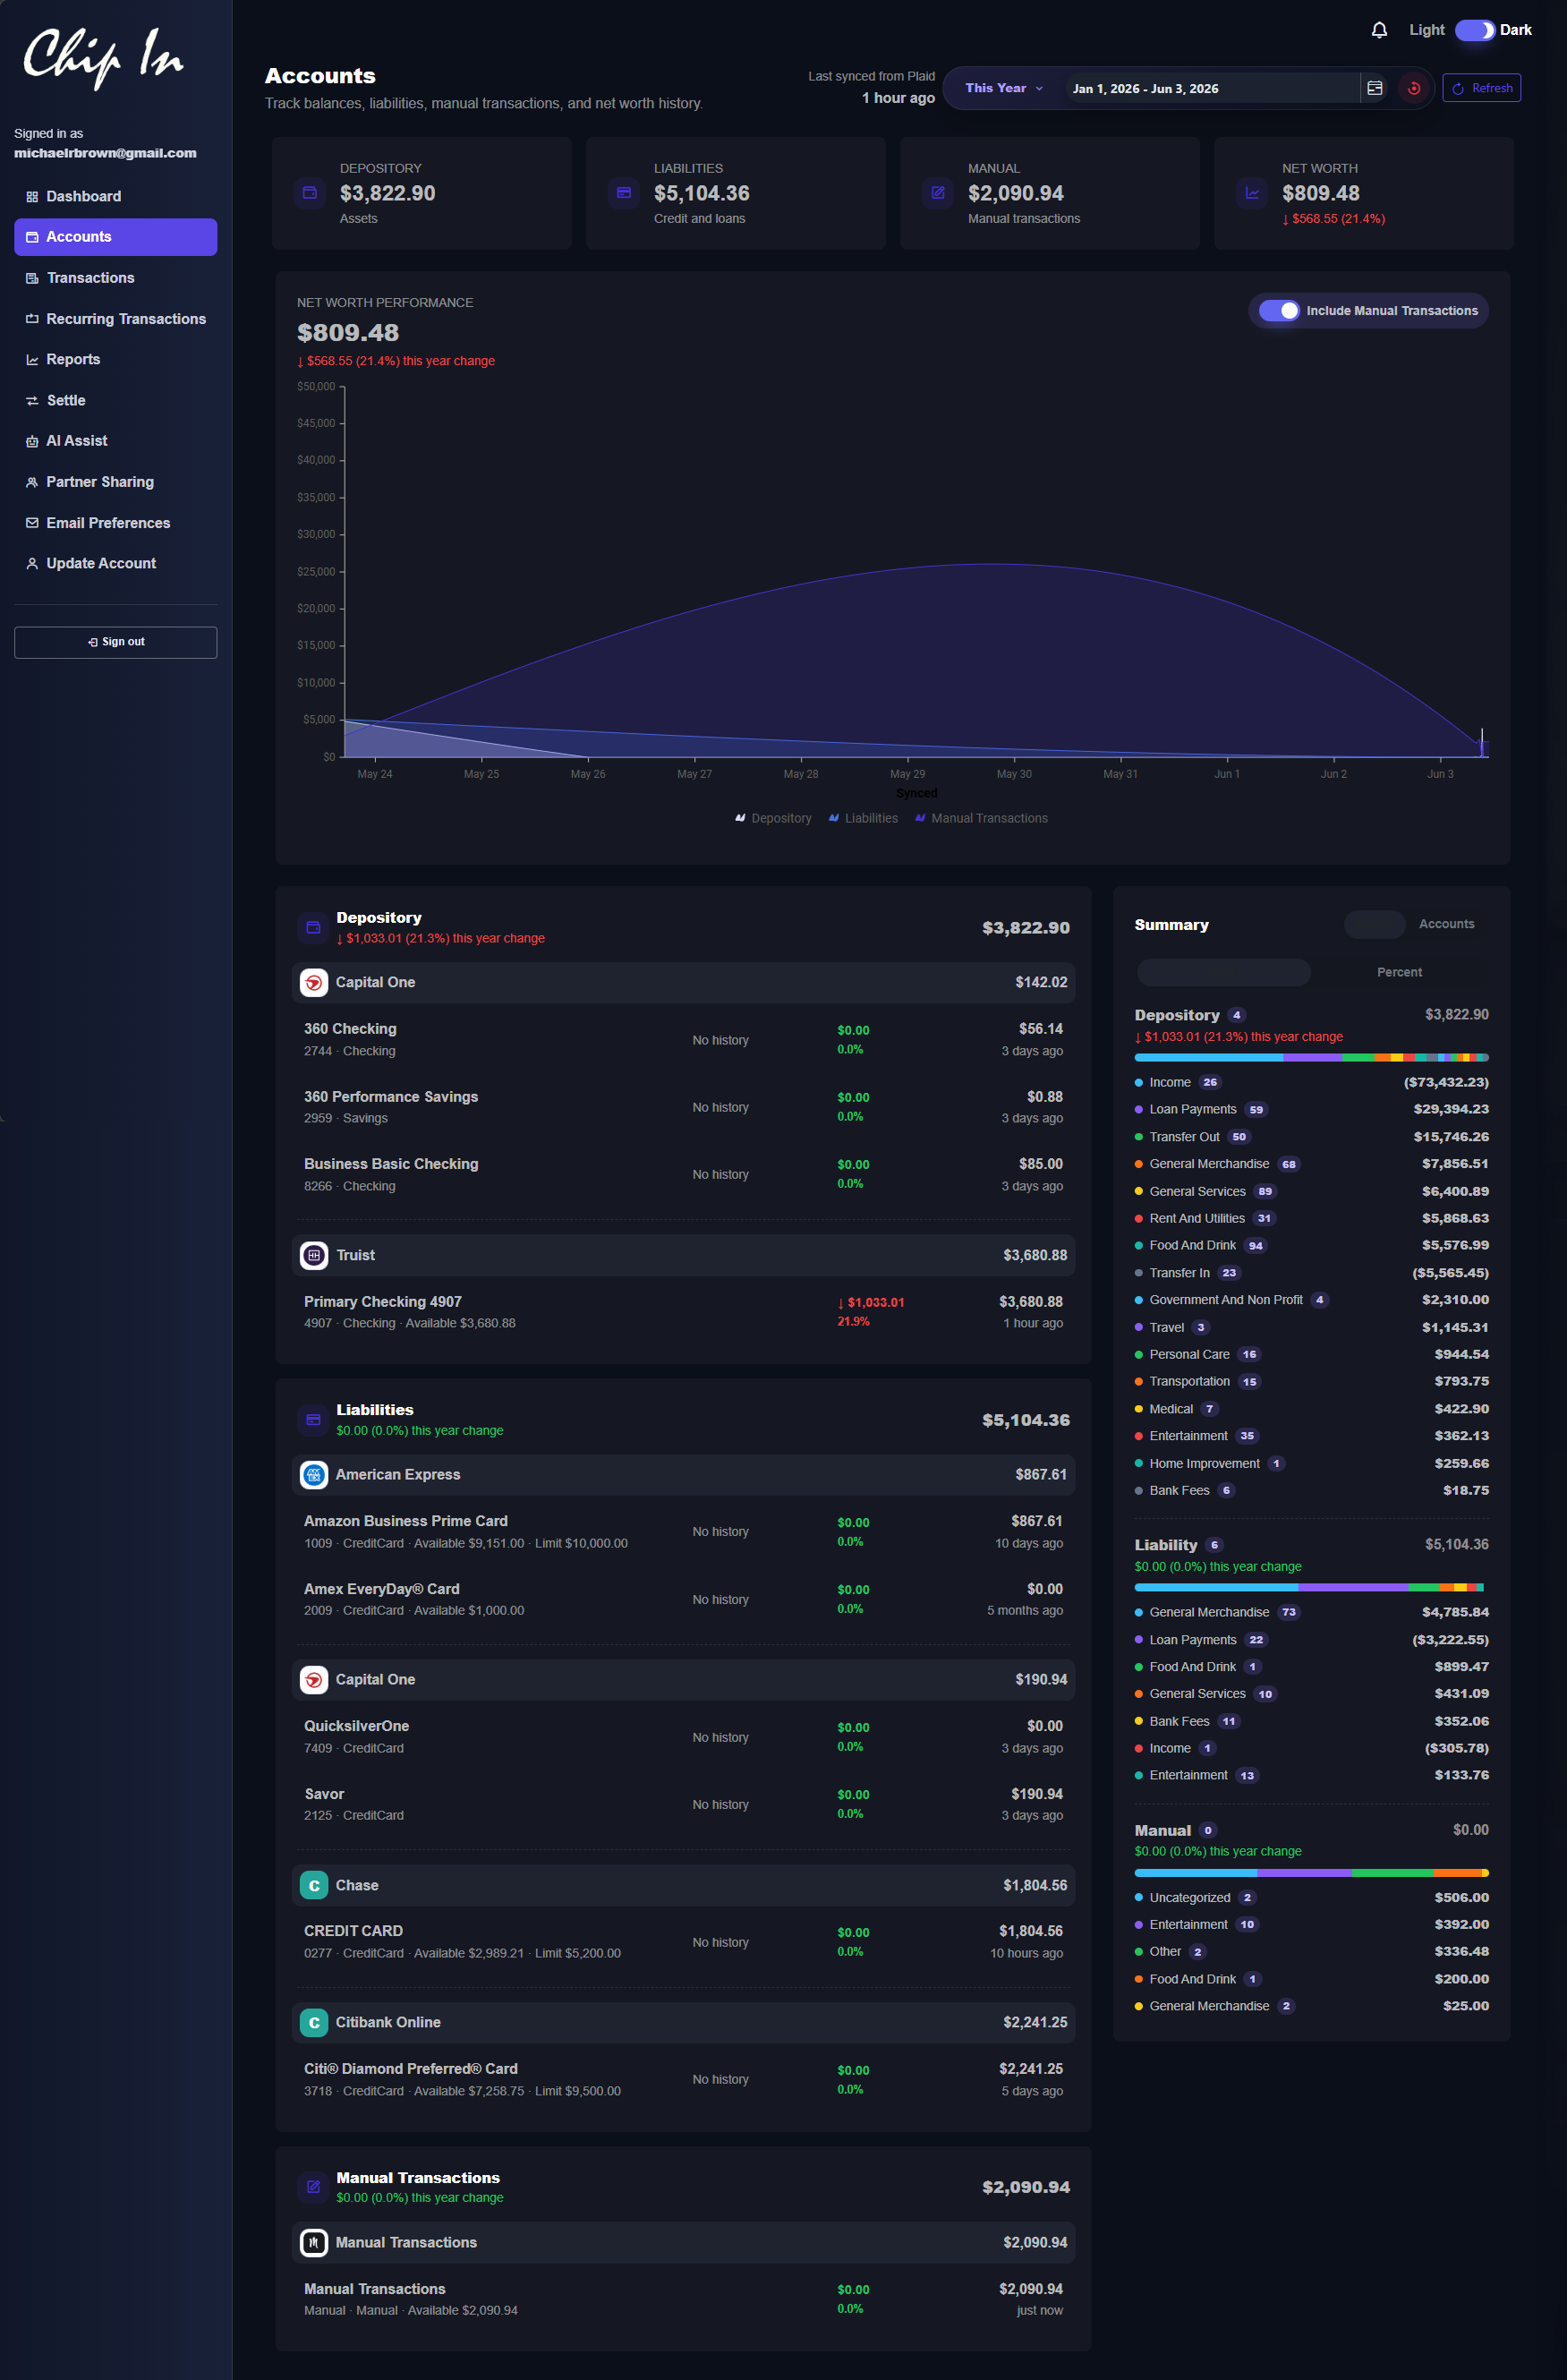This screenshot has height=2380, width=1567.
Task: Click the Refresh button
Action: (1481, 88)
